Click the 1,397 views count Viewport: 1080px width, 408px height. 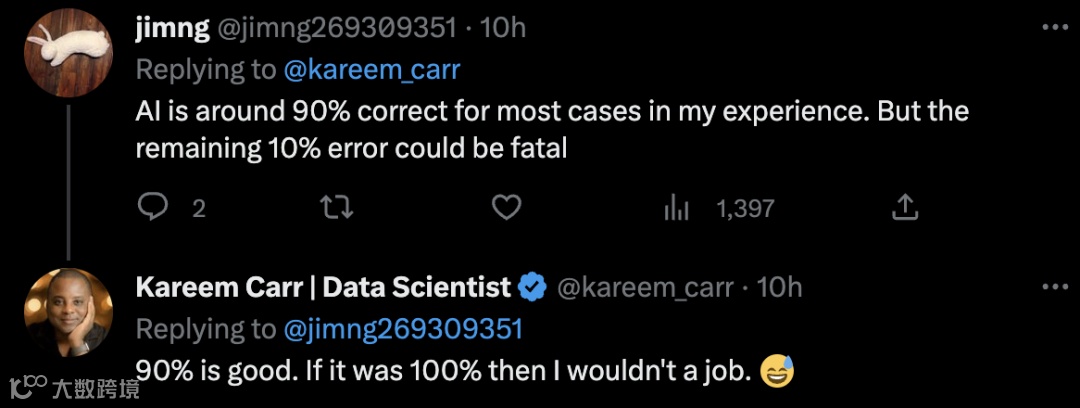pos(745,208)
